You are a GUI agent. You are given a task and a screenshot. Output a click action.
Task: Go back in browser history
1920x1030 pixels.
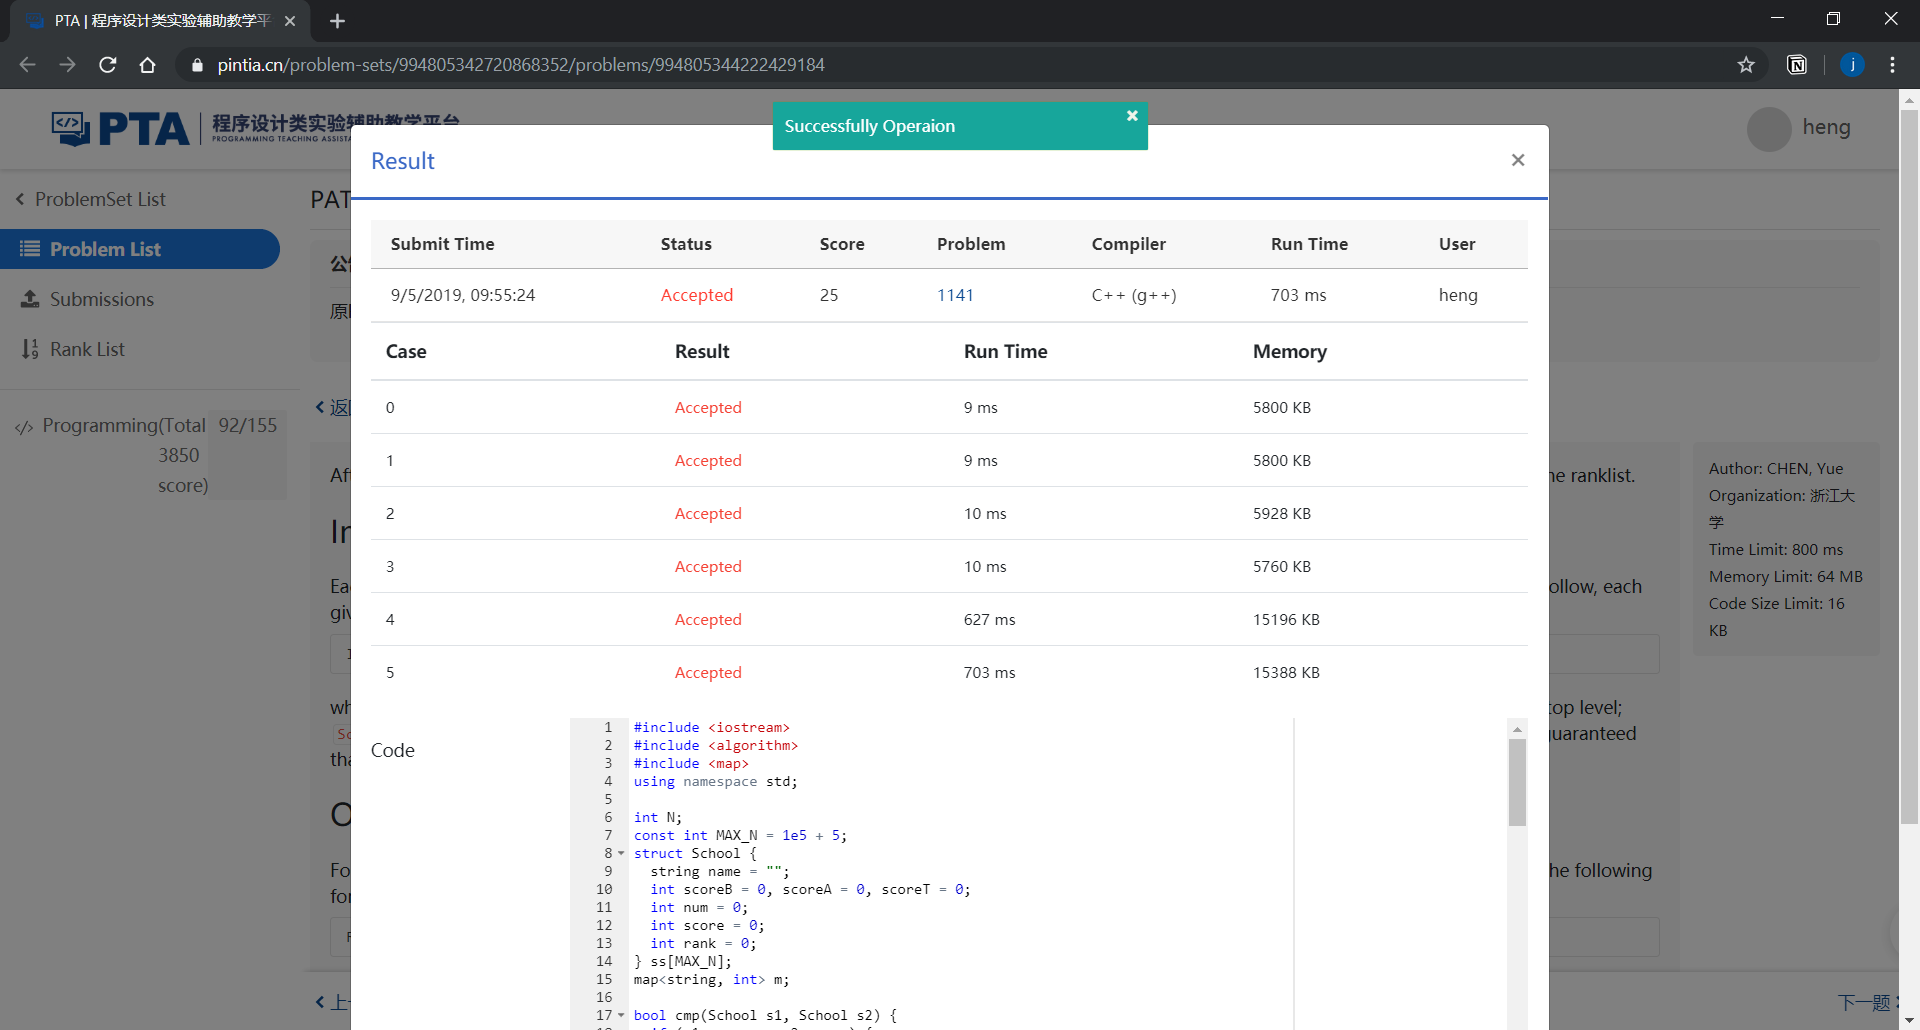tap(27, 65)
